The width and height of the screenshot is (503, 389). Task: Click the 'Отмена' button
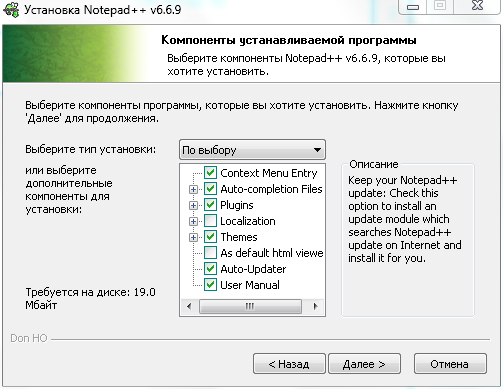[x=450, y=364]
